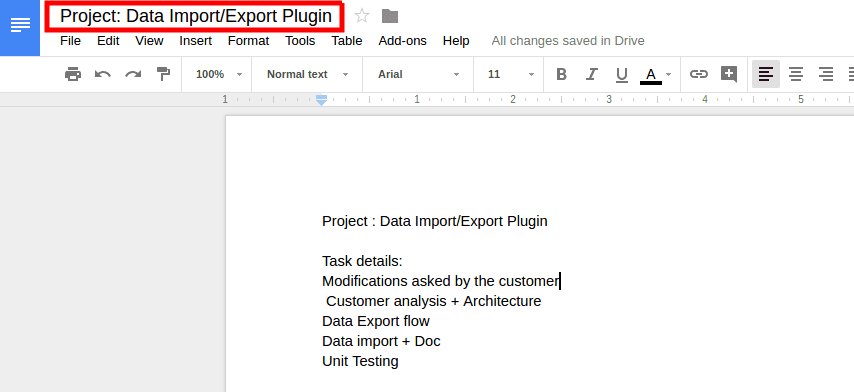Toggle italic formatting

pos(591,74)
